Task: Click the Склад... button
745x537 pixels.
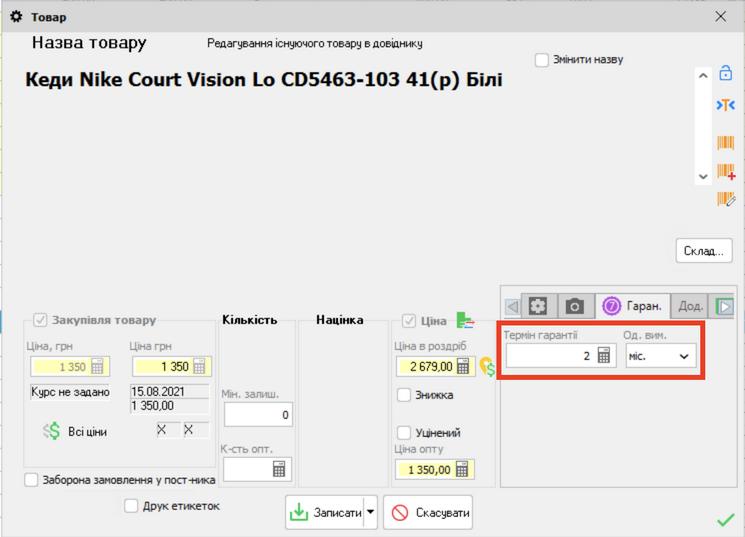Action: (x=704, y=250)
